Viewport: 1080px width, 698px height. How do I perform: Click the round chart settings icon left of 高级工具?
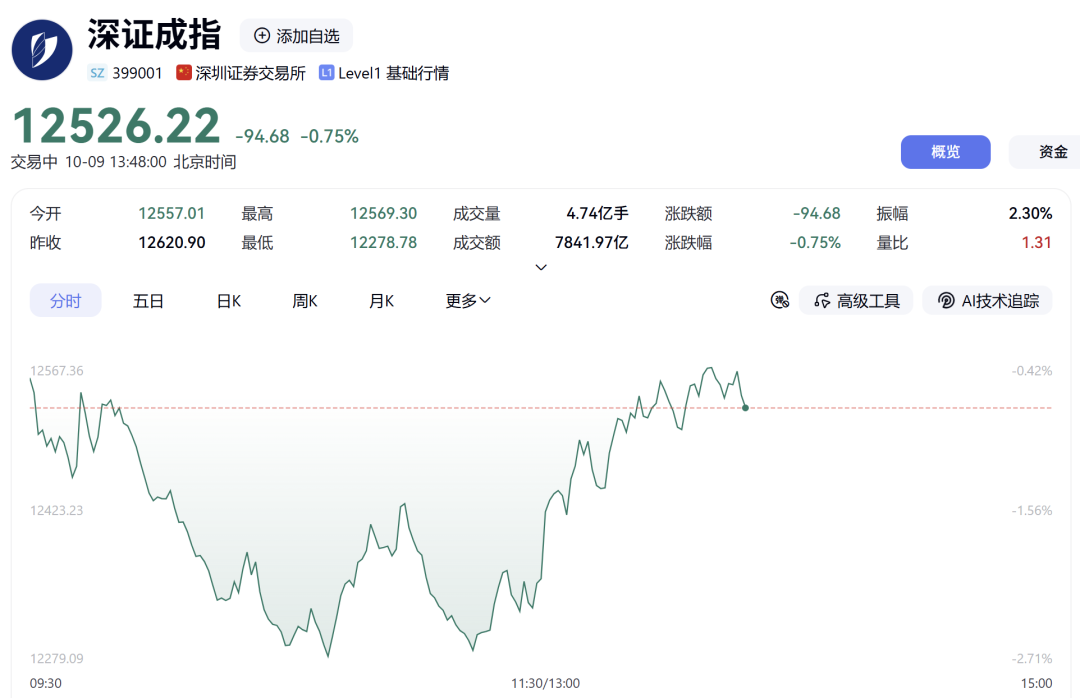780,300
